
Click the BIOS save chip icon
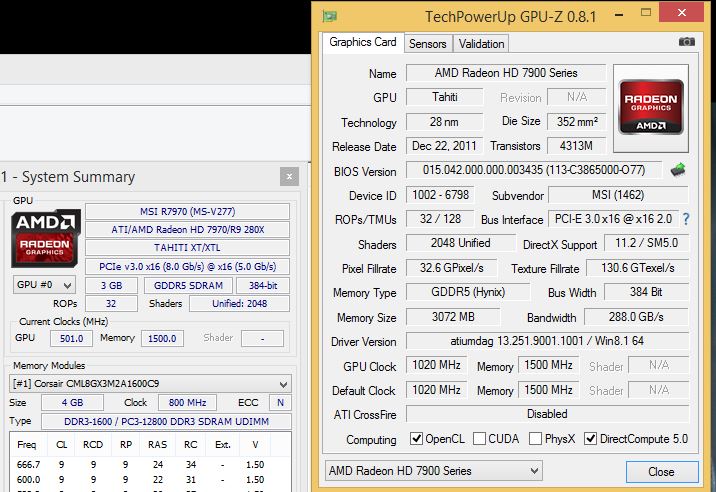[x=678, y=170]
